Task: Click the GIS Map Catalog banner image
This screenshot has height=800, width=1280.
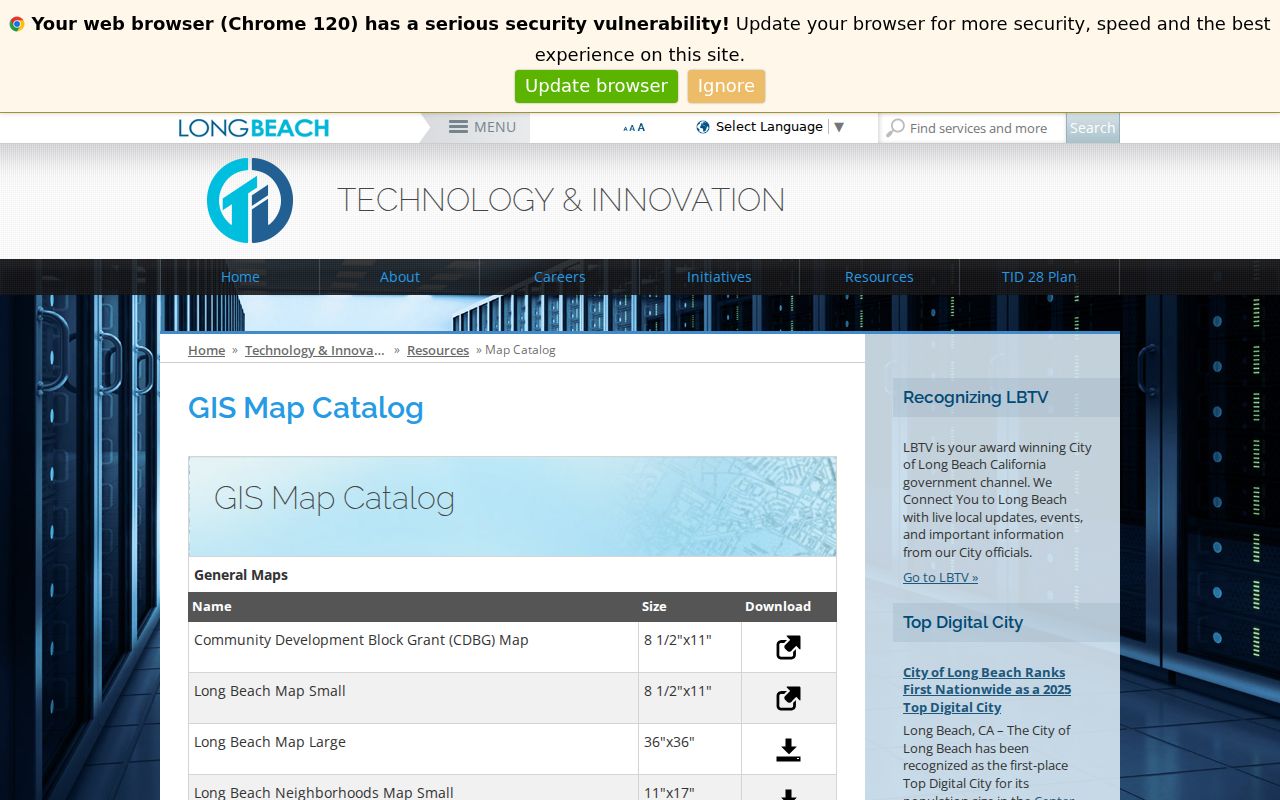Action: pyautogui.click(x=512, y=507)
